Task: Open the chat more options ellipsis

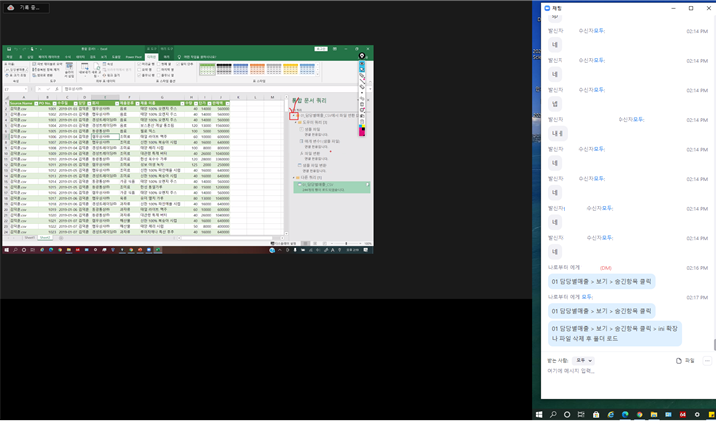Action: pos(707,361)
